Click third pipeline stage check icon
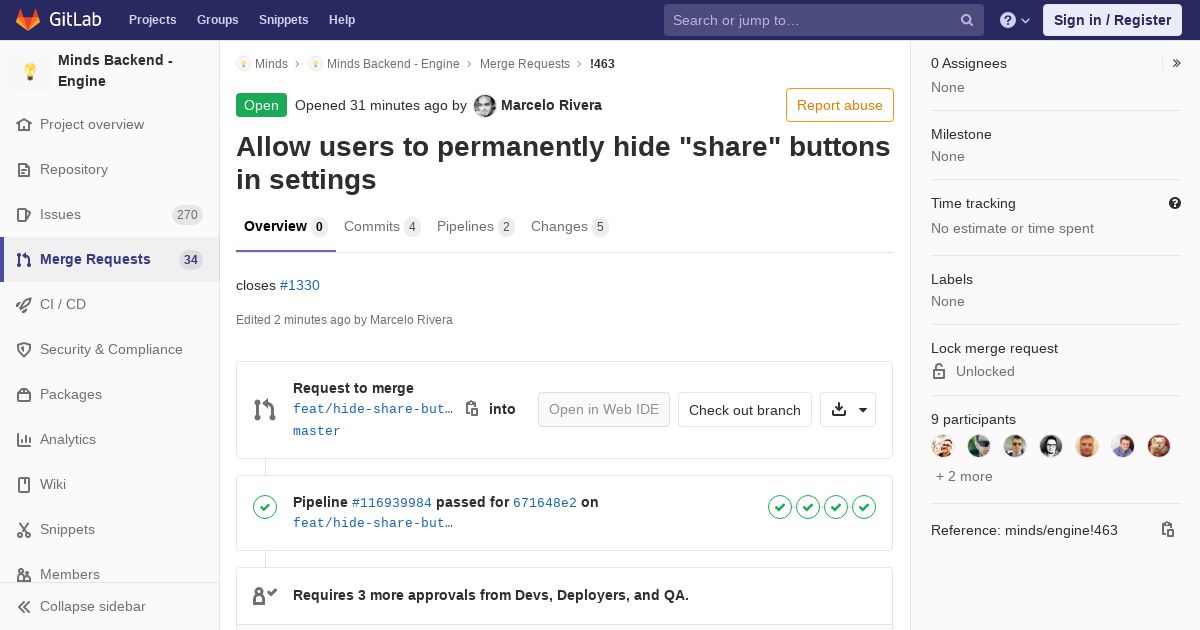Viewport: 1200px width, 630px height. click(836, 507)
